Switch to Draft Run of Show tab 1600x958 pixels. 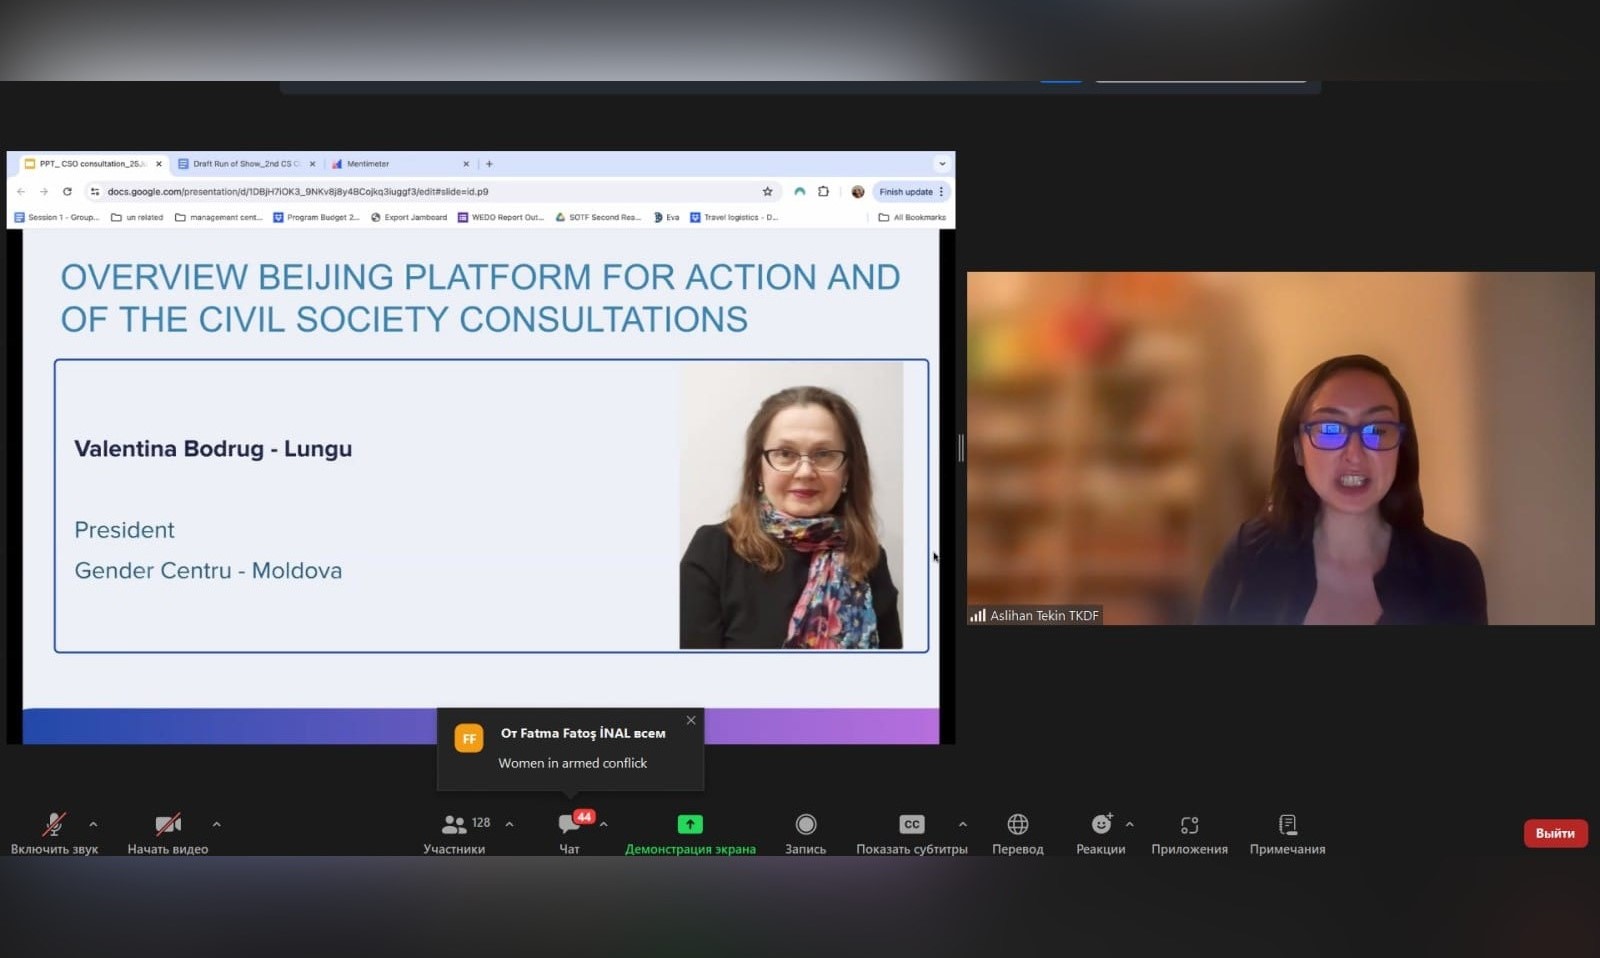[242, 164]
